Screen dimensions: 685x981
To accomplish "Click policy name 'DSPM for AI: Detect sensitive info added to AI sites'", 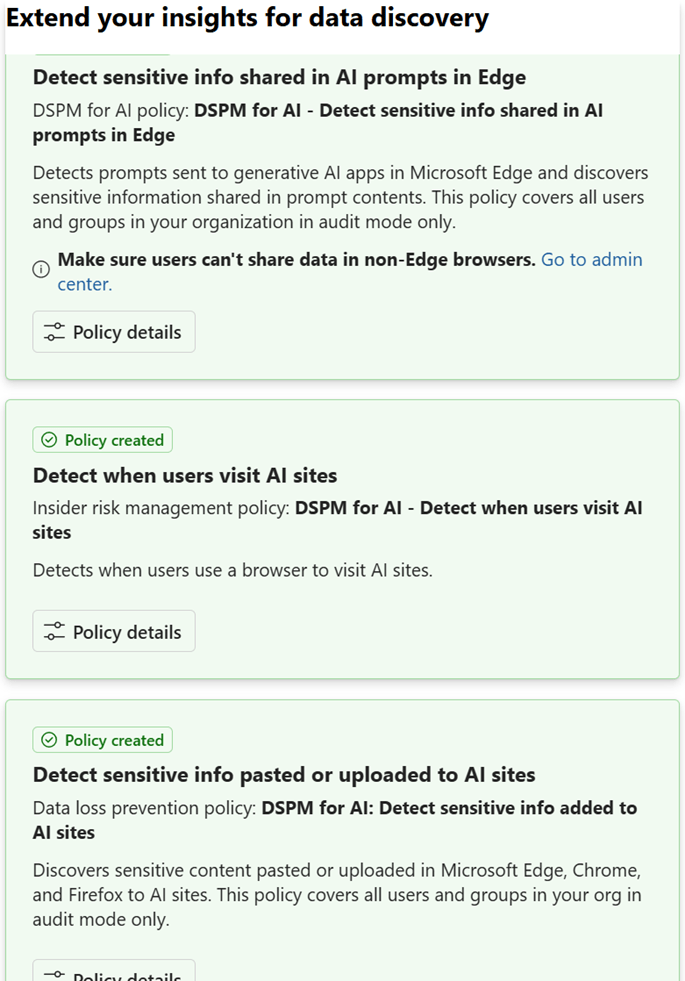I will tap(448, 808).
